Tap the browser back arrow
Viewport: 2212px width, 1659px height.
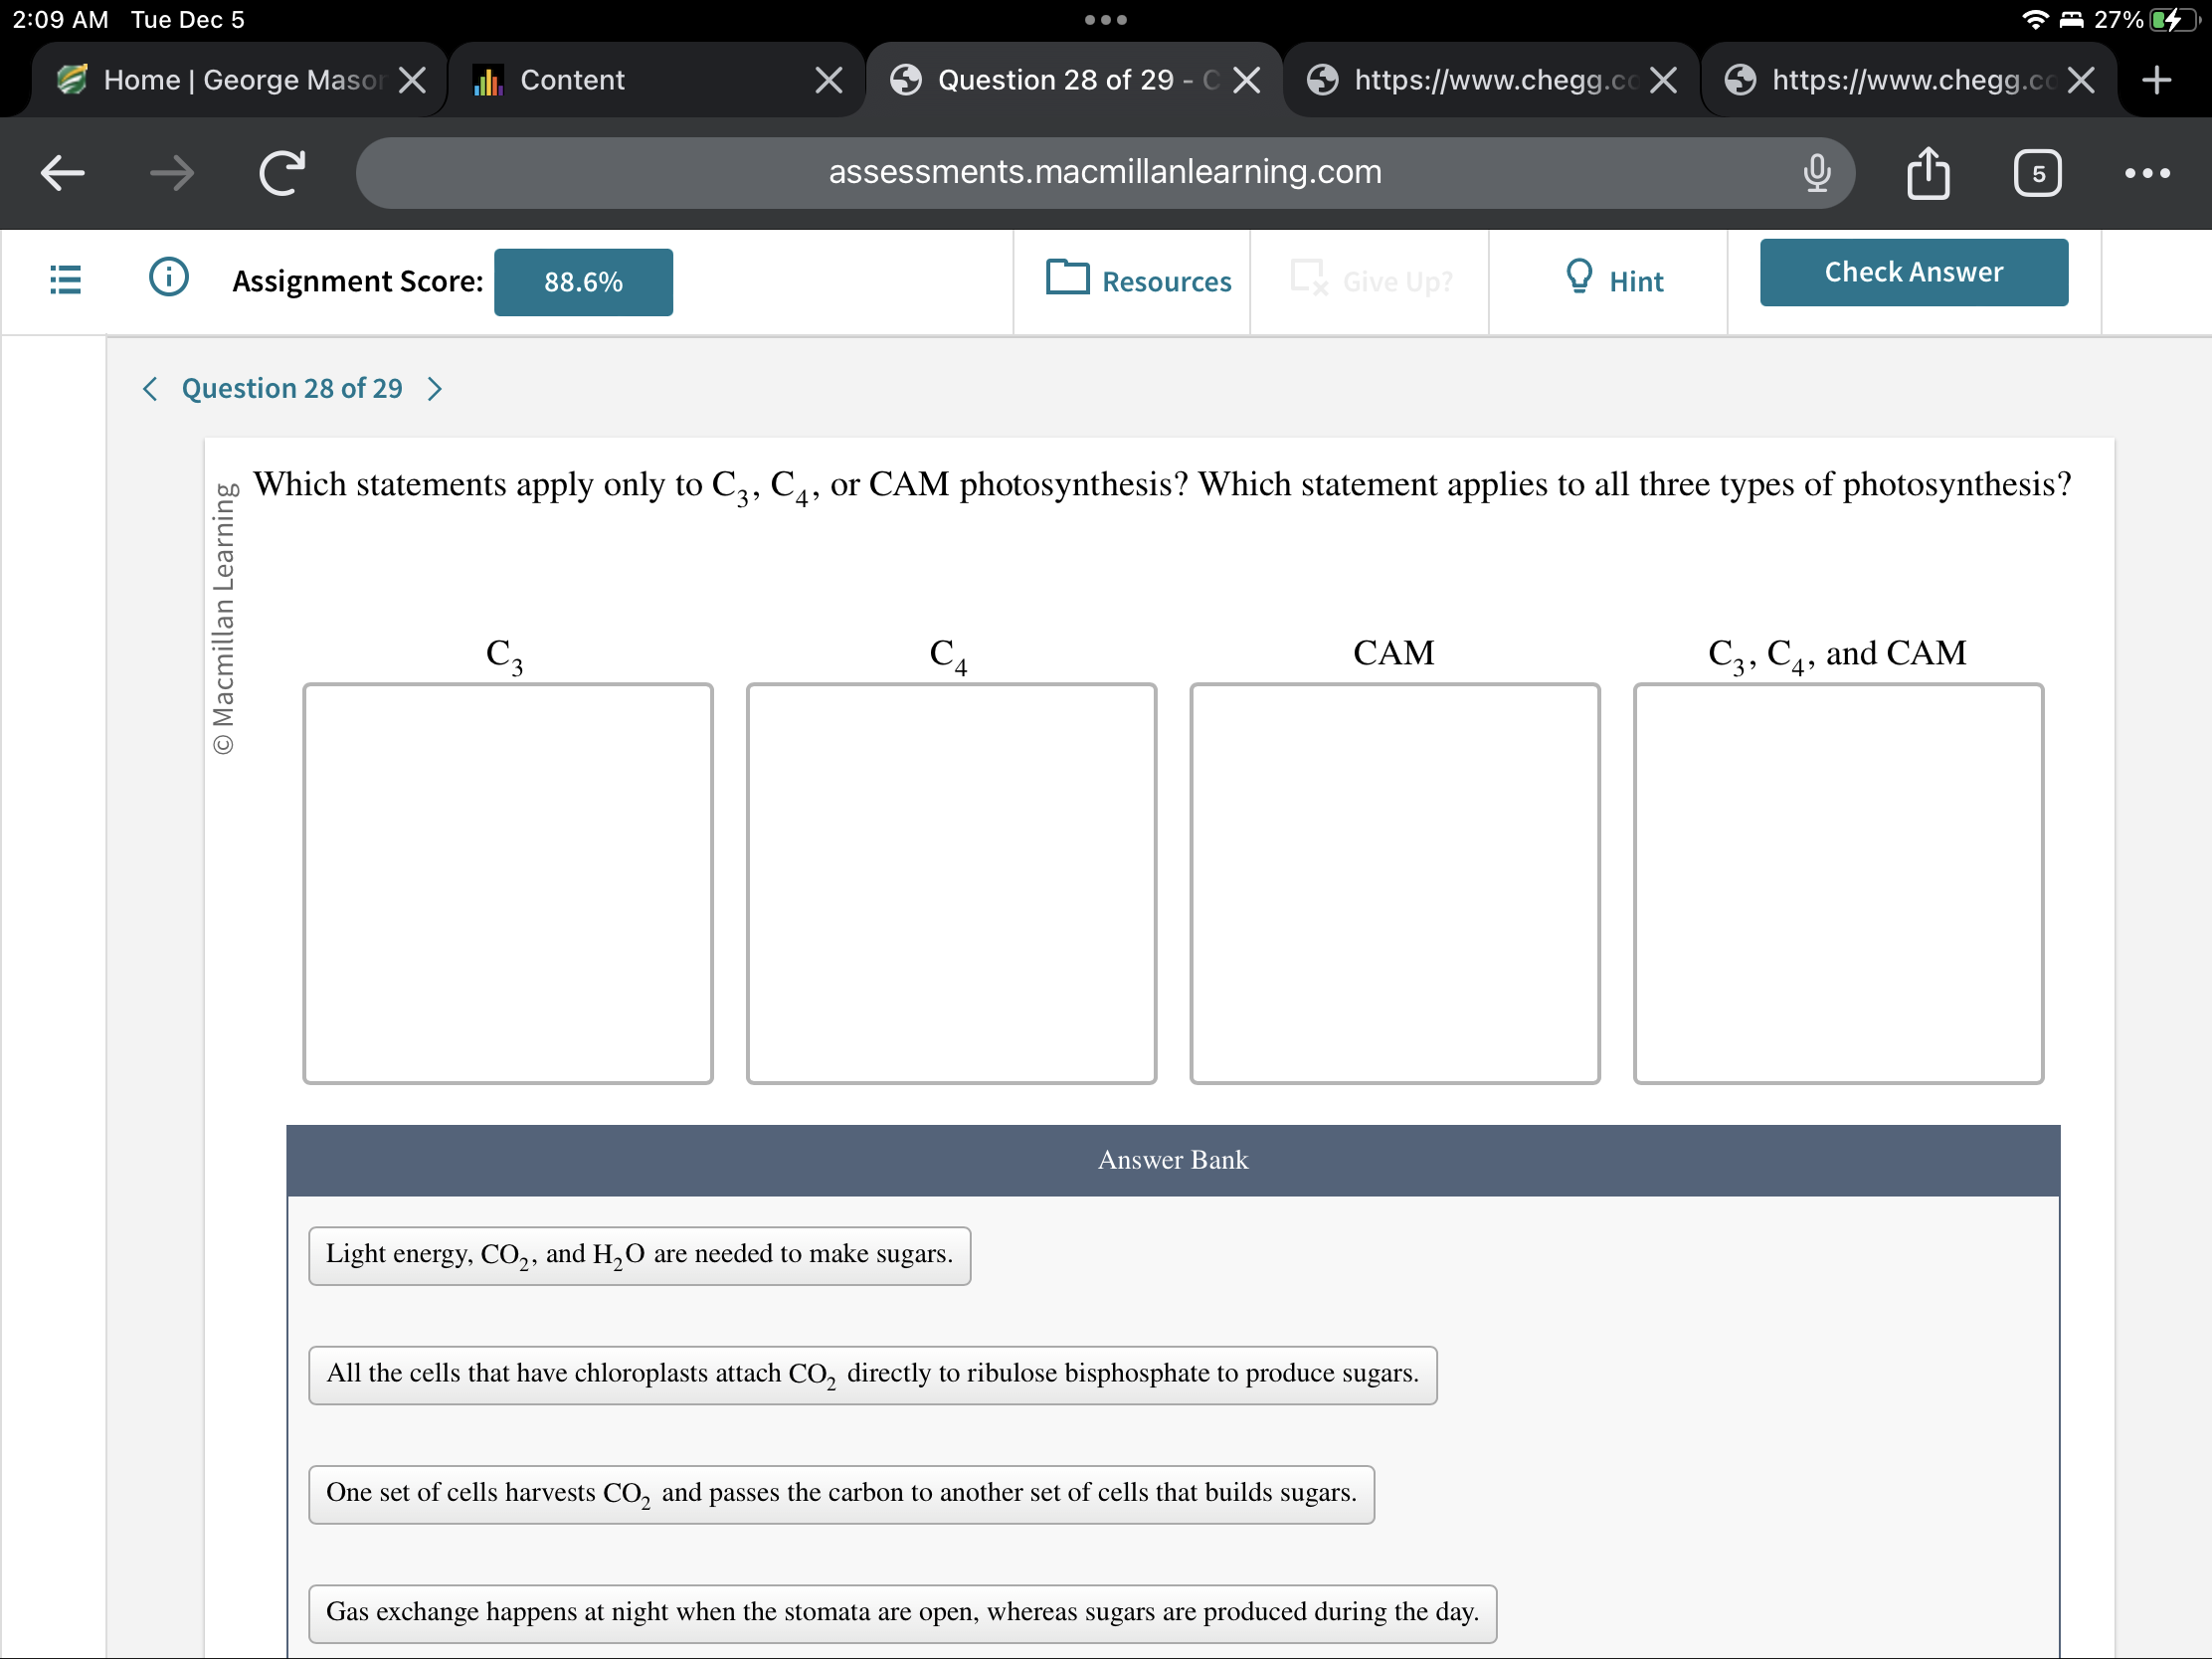(62, 173)
